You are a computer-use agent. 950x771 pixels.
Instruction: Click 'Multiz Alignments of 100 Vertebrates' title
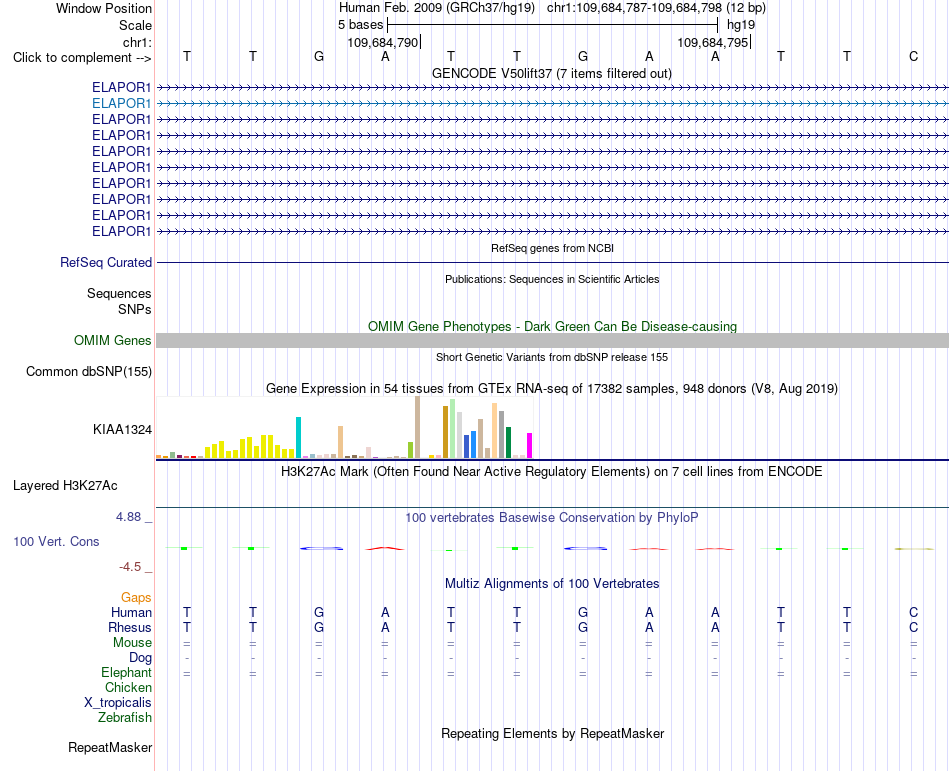point(552,583)
